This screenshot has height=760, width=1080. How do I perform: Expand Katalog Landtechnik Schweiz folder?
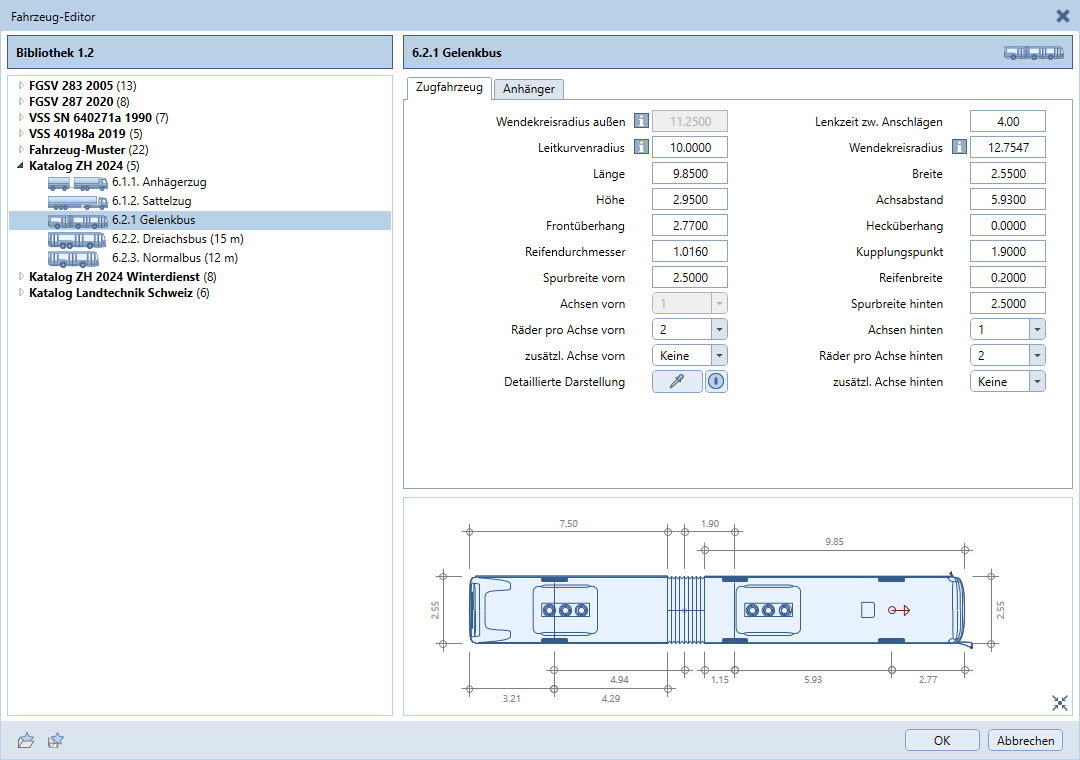(21, 293)
